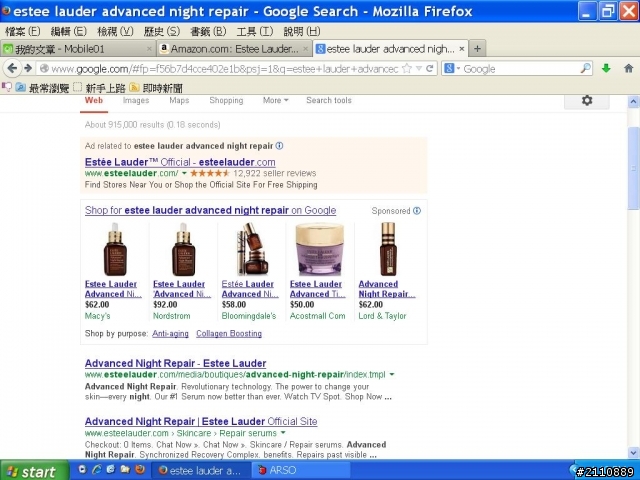Viewport: 640px width, 480px height.
Task: Click the search magnifier in the search box
Action: pos(585,69)
